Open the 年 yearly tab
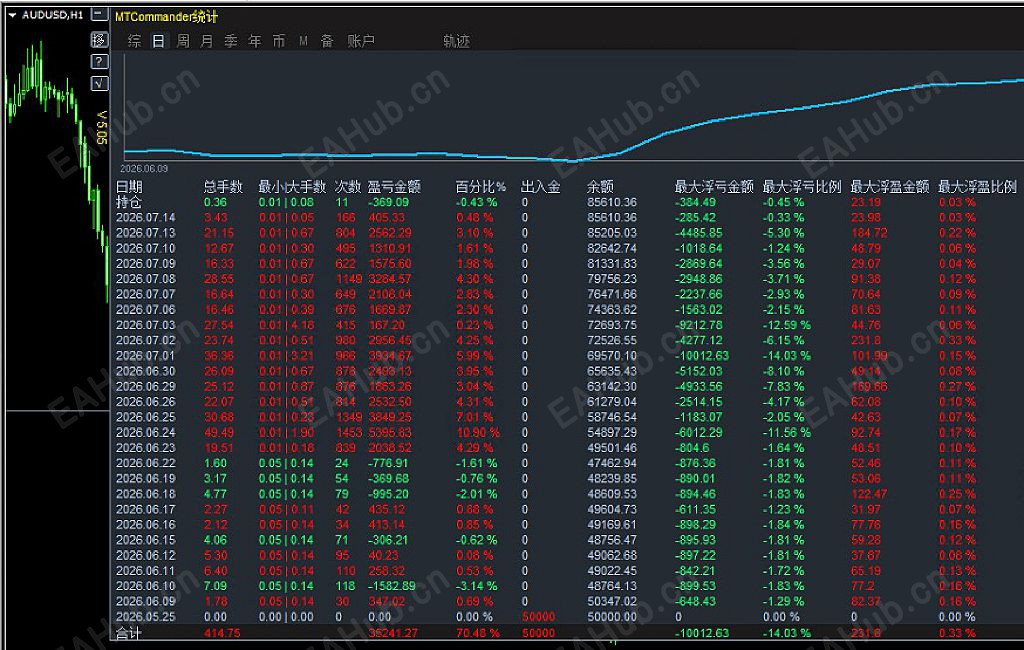 point(255,41)
